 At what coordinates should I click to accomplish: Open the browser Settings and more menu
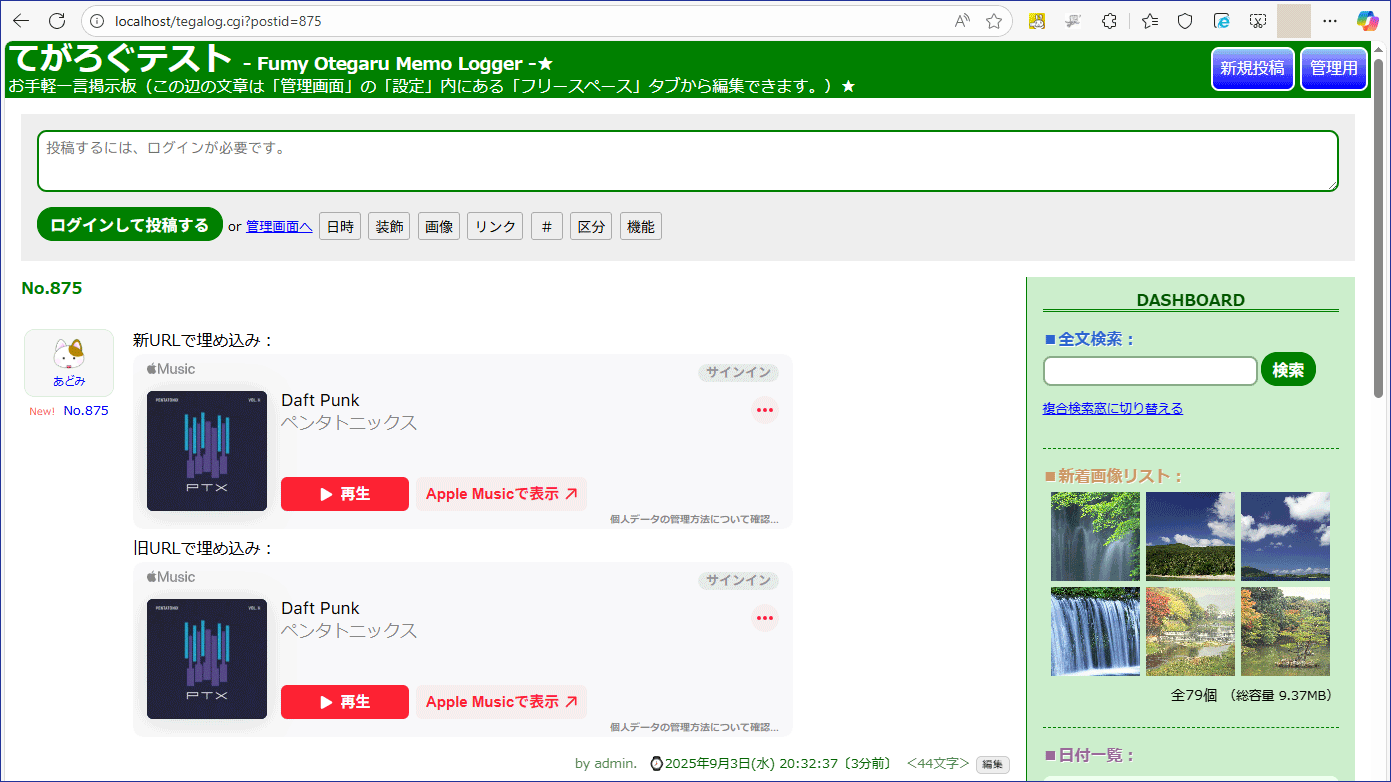[1329, 21]
